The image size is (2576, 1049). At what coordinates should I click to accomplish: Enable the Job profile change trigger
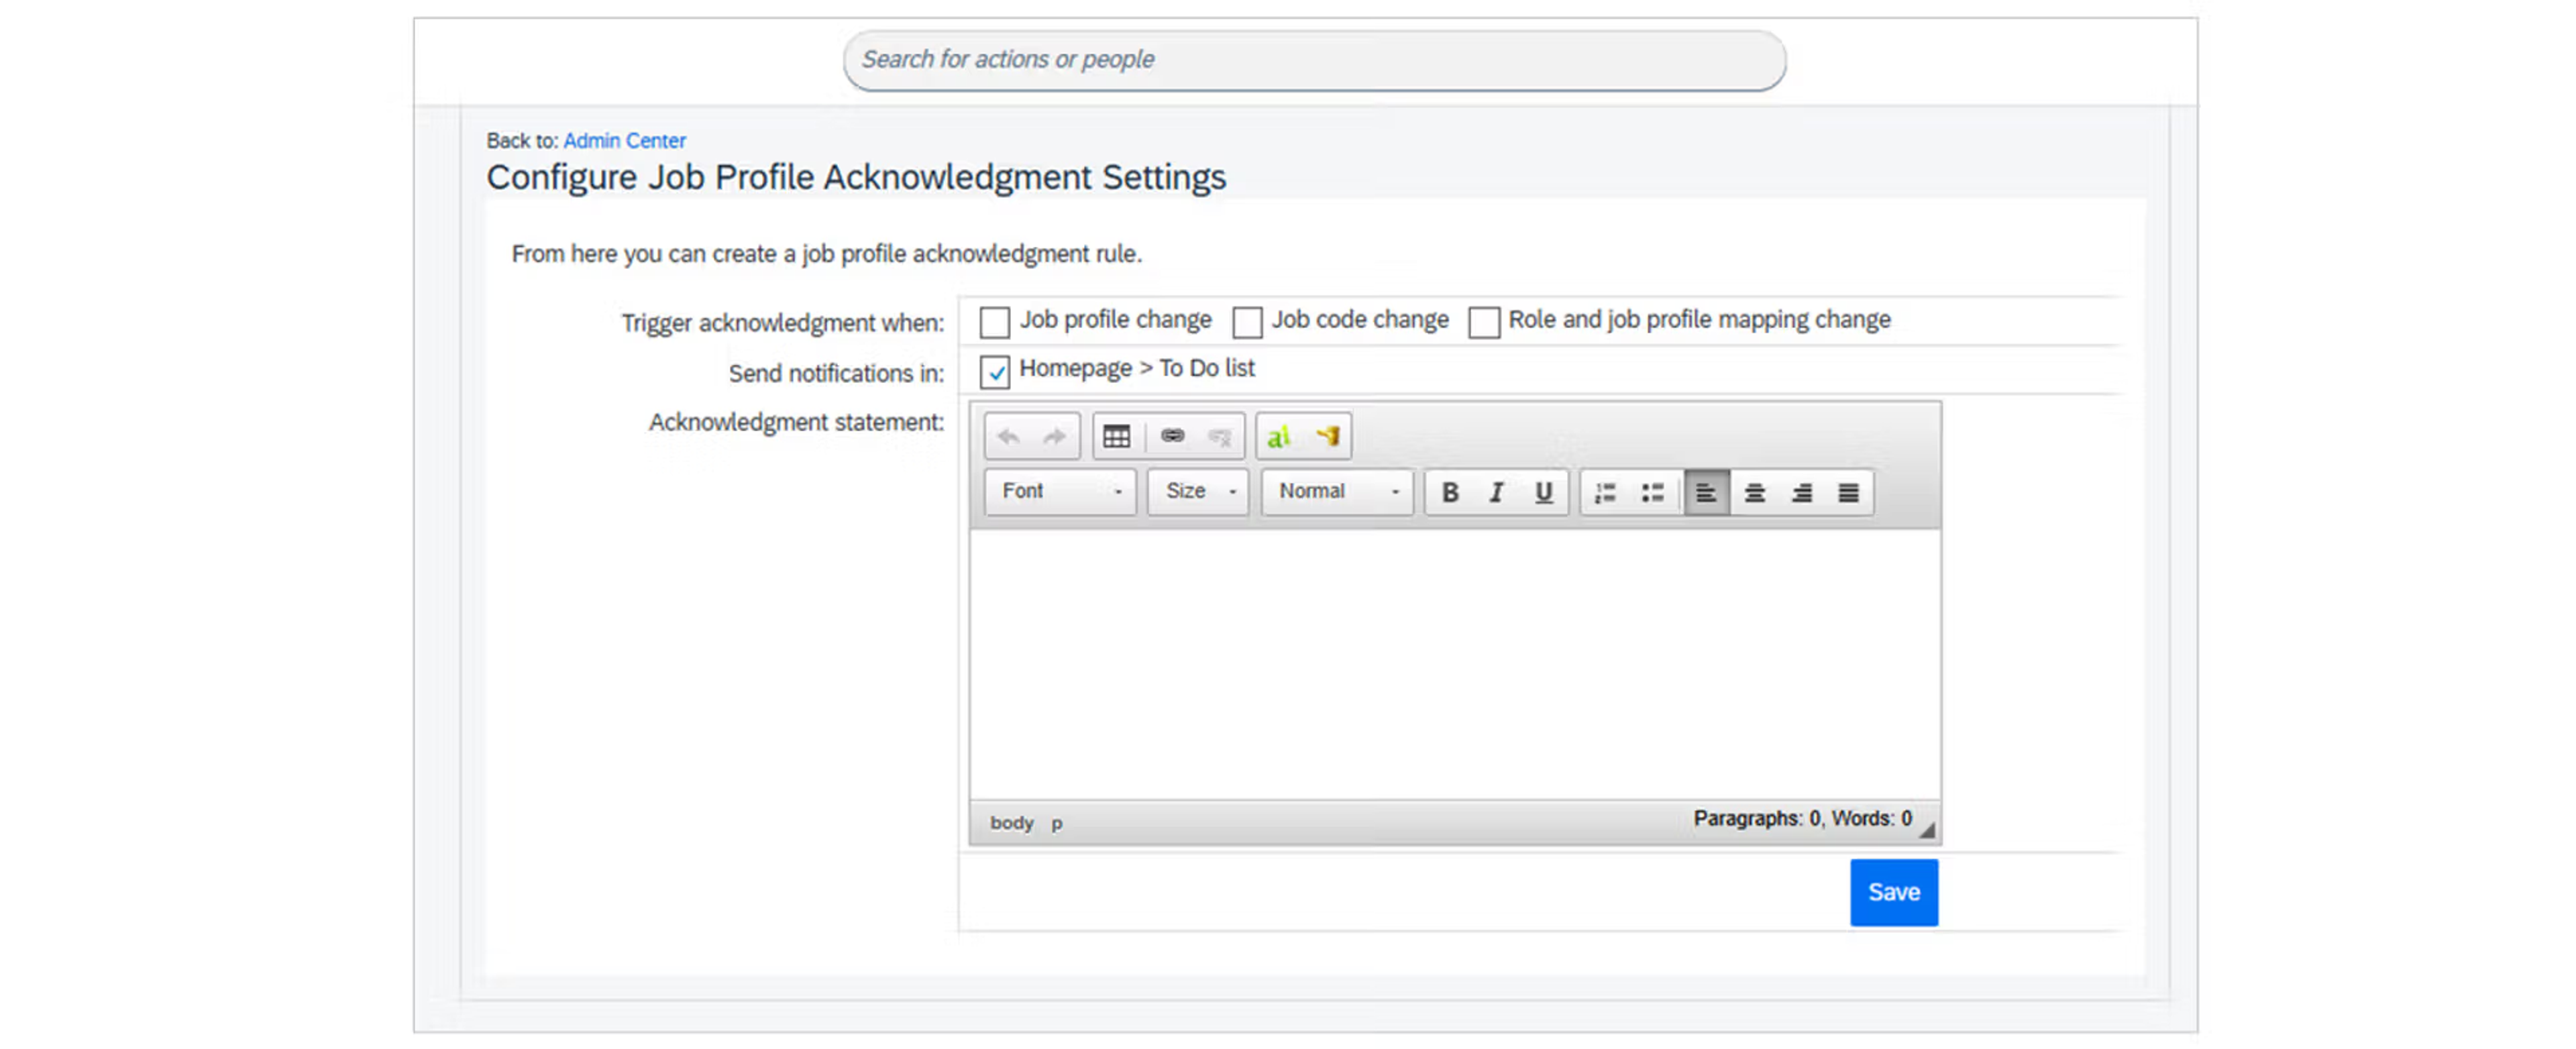click(x=994, y=322)
